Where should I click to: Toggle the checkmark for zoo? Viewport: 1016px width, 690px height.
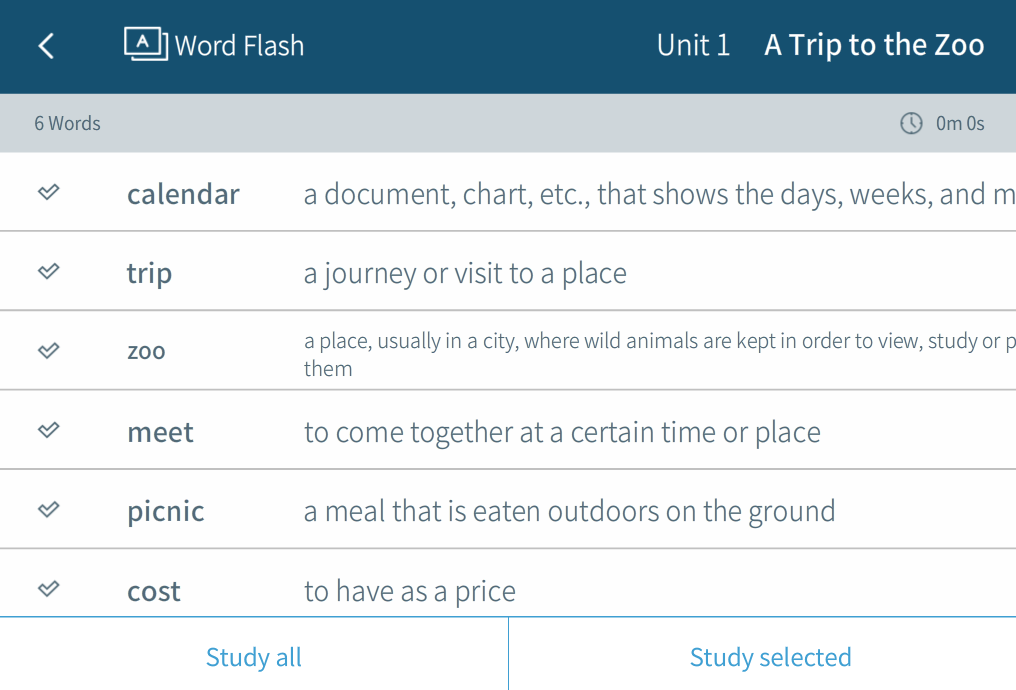tap(48, 350)
